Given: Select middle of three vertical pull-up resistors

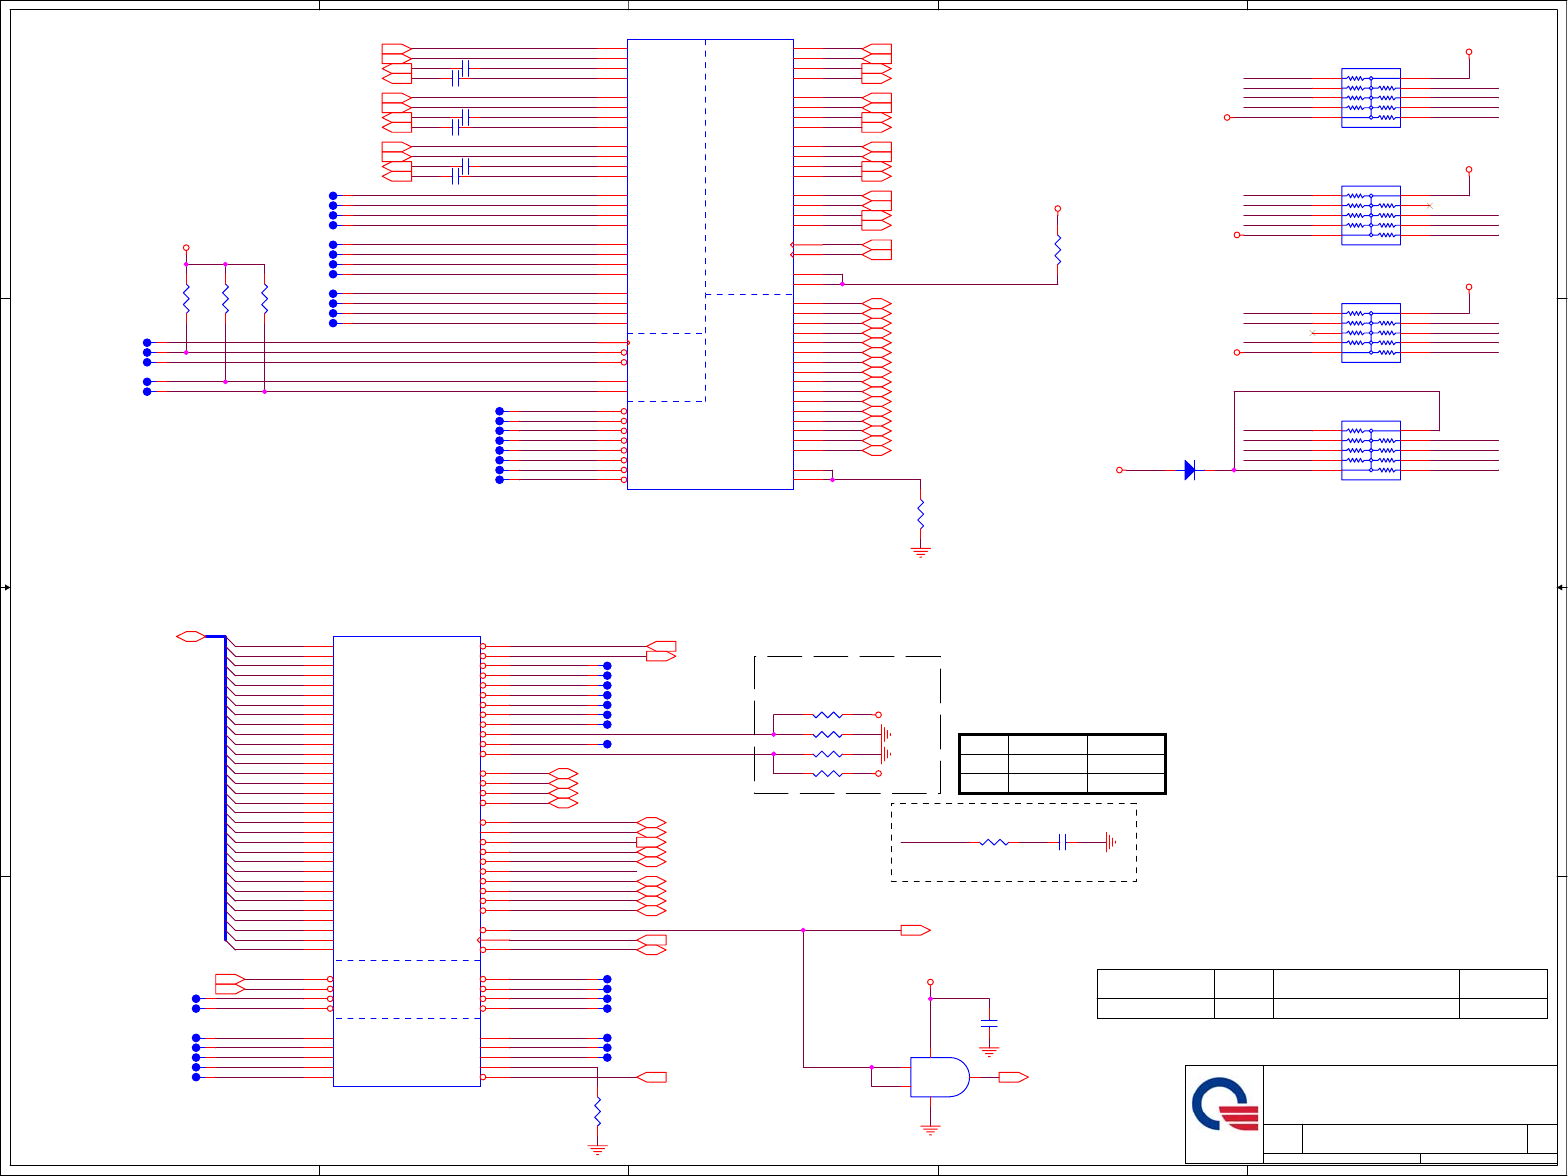Looking at the screenshot, I should (x=225, y=298).
